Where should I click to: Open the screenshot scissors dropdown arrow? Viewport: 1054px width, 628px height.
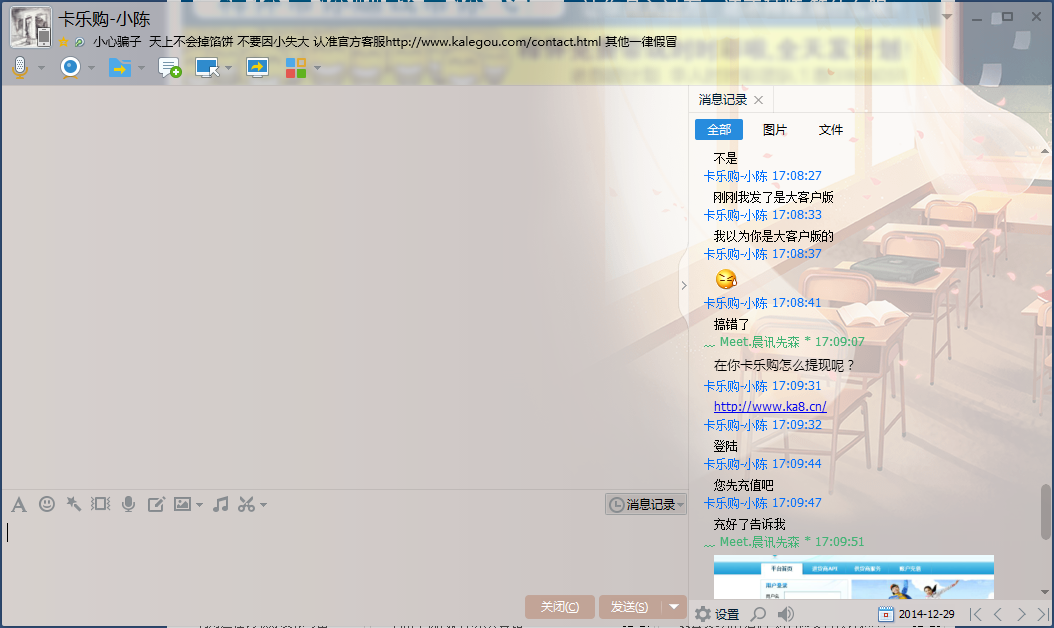(264, 505)
